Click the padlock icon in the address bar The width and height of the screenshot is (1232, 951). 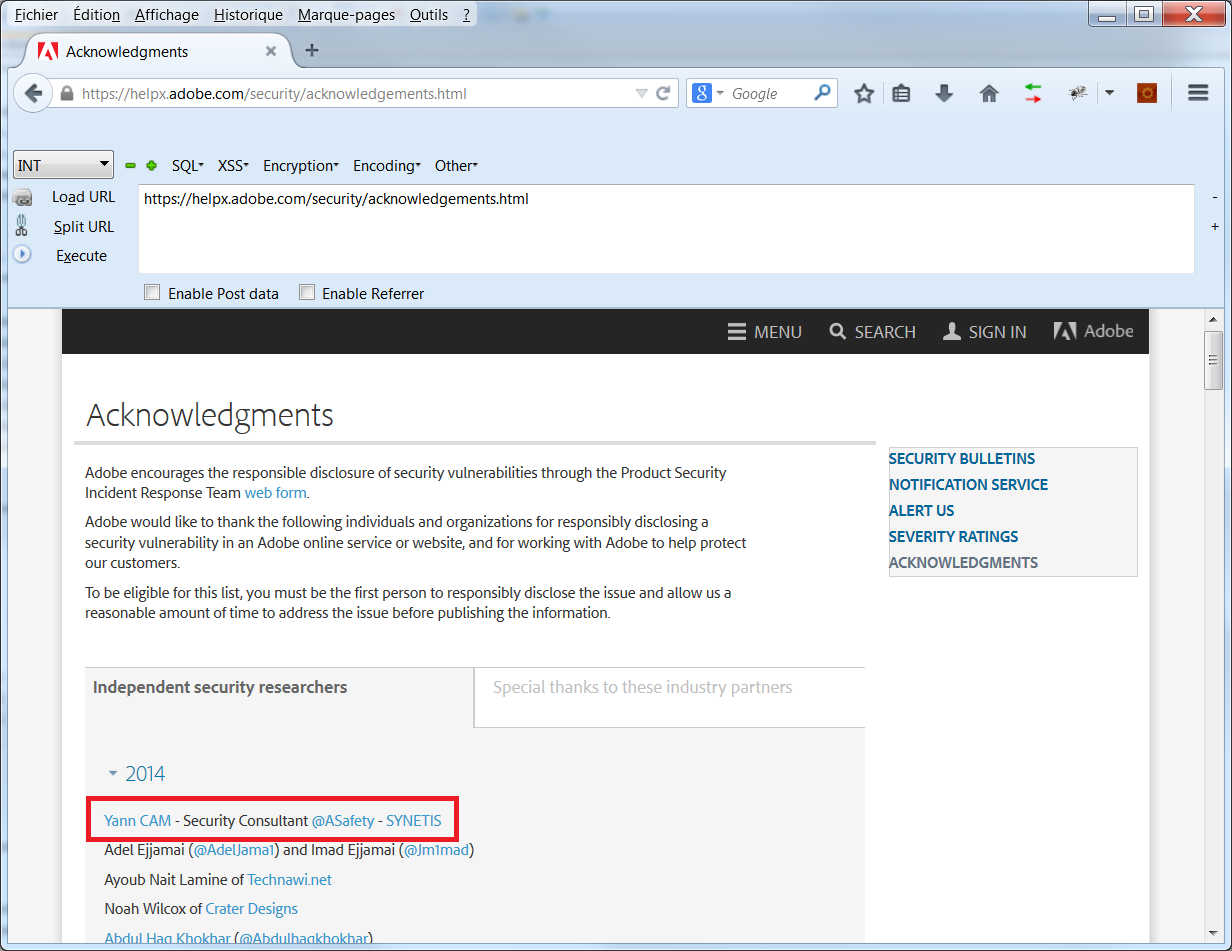click(x=67, y=94)
